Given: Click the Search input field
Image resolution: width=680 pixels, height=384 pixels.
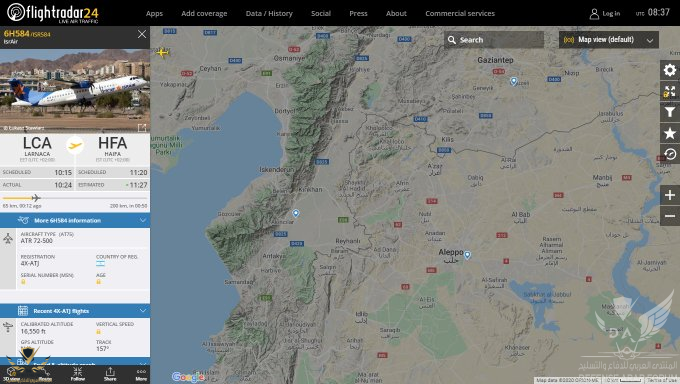Looking at the screenshot, I should [x=494, y=40].
